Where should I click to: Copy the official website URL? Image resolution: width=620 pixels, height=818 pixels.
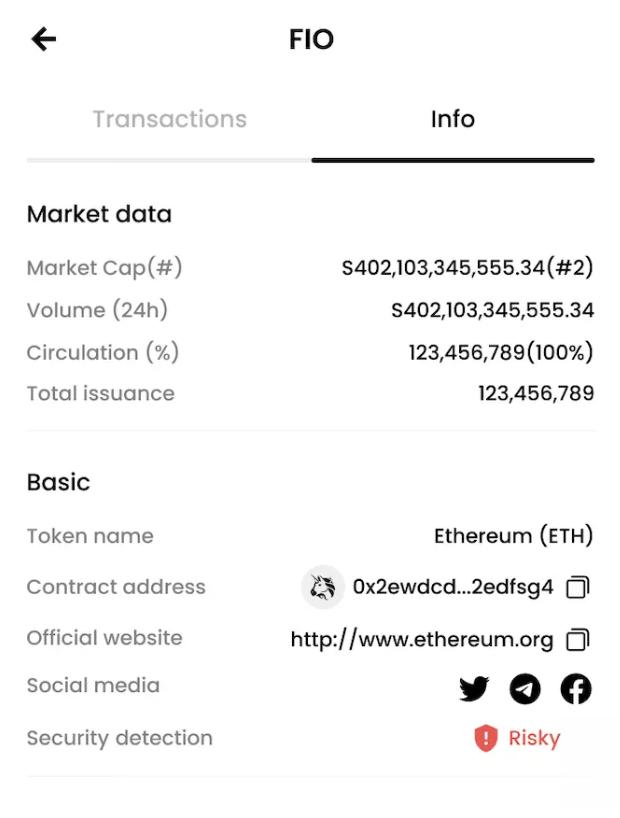pyautogui.click(x=578, y=639)
